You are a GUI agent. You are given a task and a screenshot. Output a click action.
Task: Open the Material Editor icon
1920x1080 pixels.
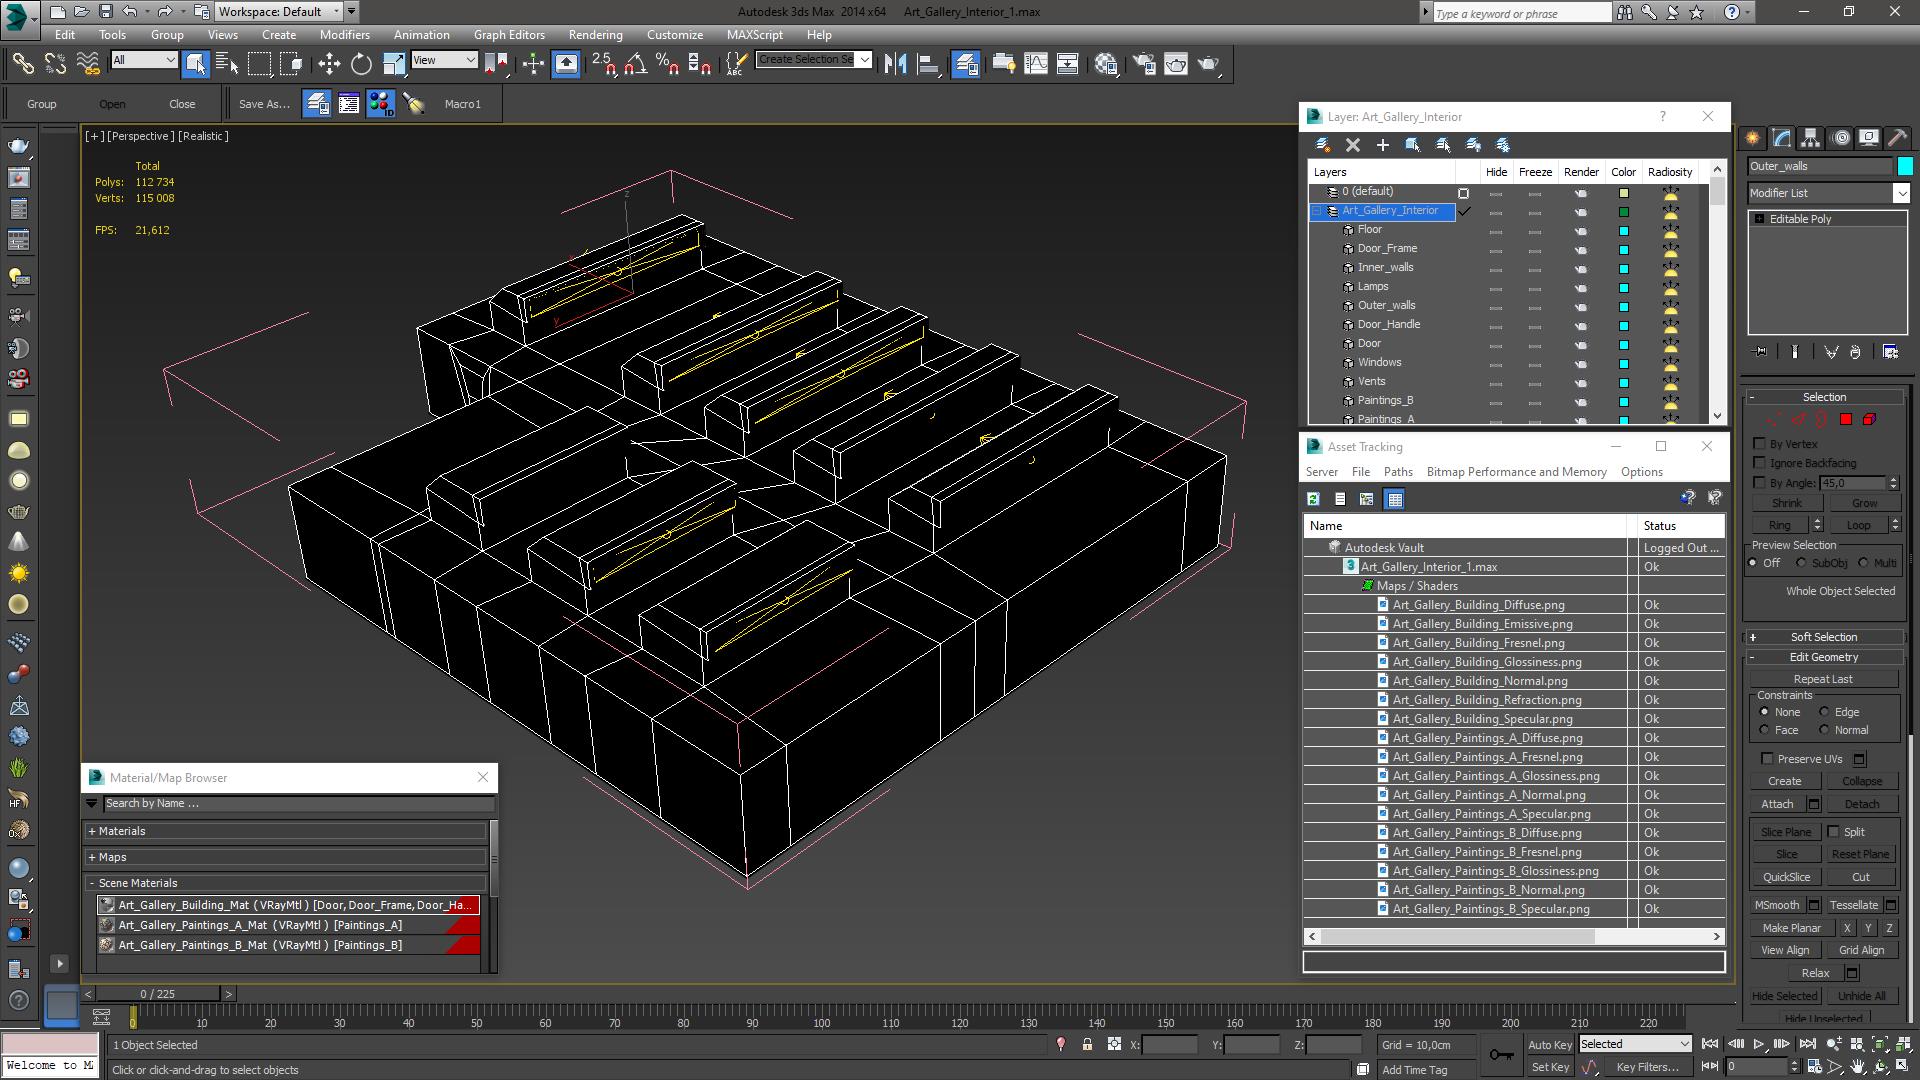click(x=1106, y=64)
